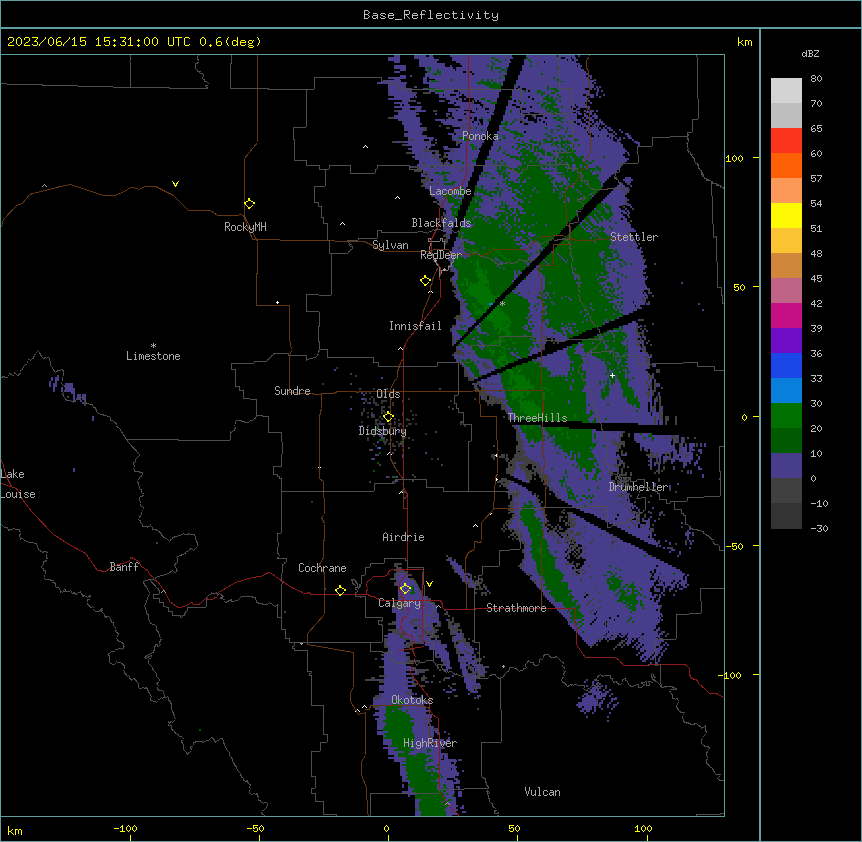Click the Banff label
Screen dimensions: 862x842
coord(124,567)
